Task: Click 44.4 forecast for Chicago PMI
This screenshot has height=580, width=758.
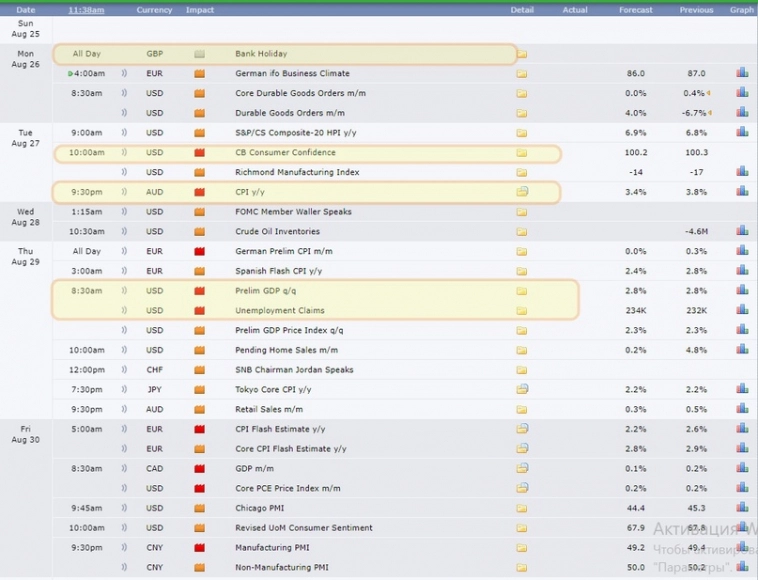Action: pos(636,508)
